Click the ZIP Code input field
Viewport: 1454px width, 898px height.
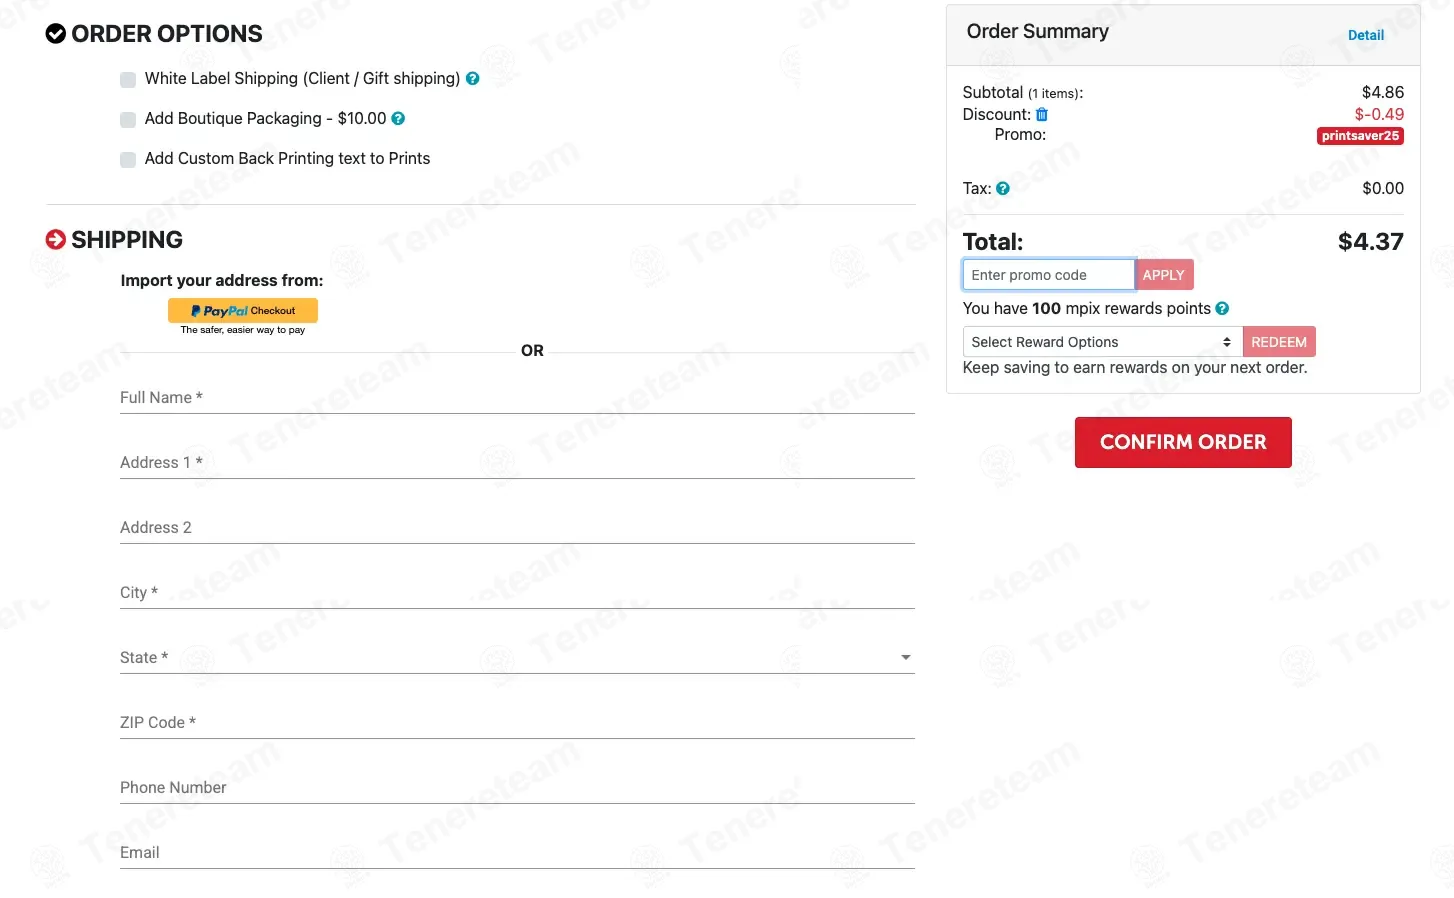(x=516, y=723)
